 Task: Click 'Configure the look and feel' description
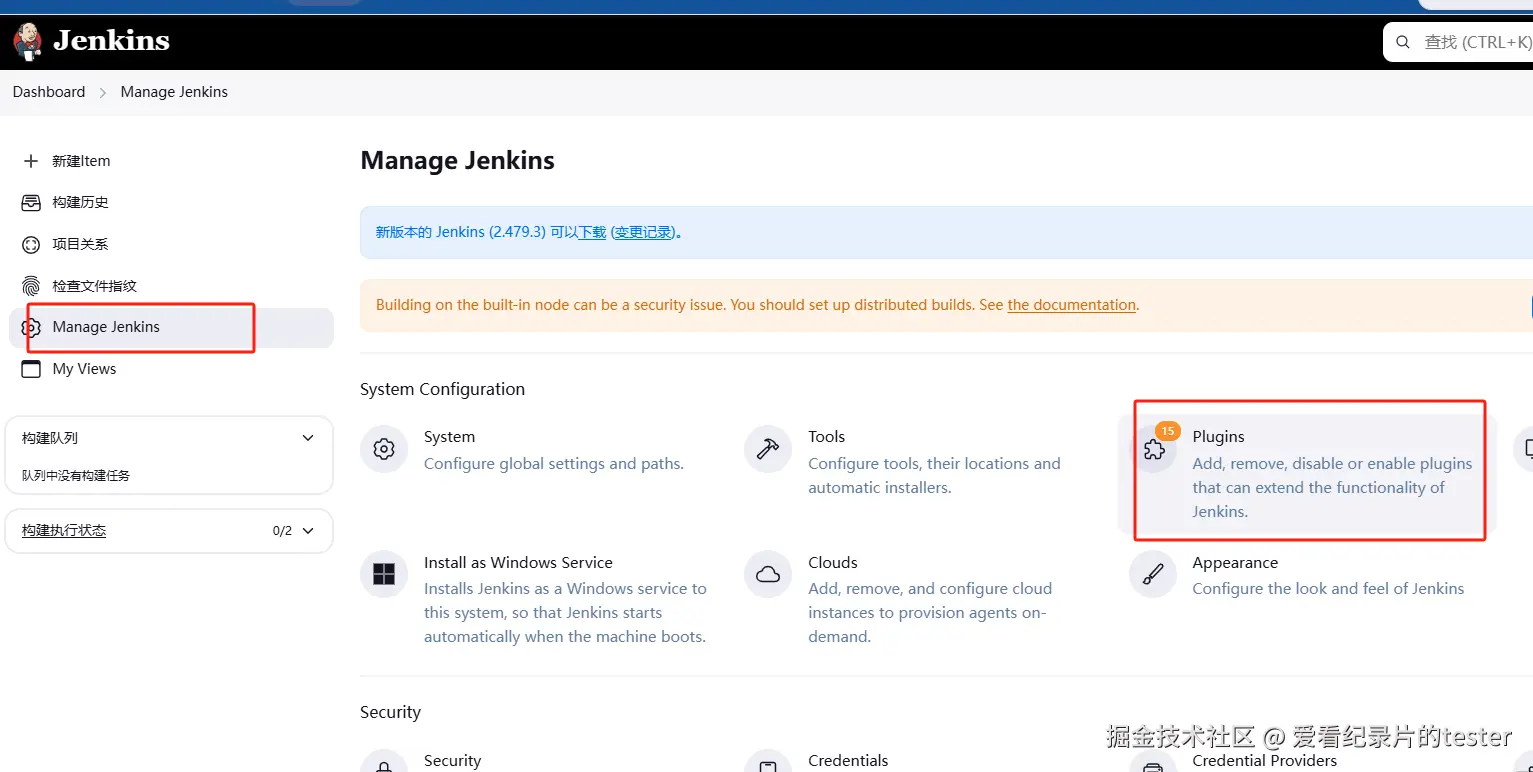[1328, 589]
